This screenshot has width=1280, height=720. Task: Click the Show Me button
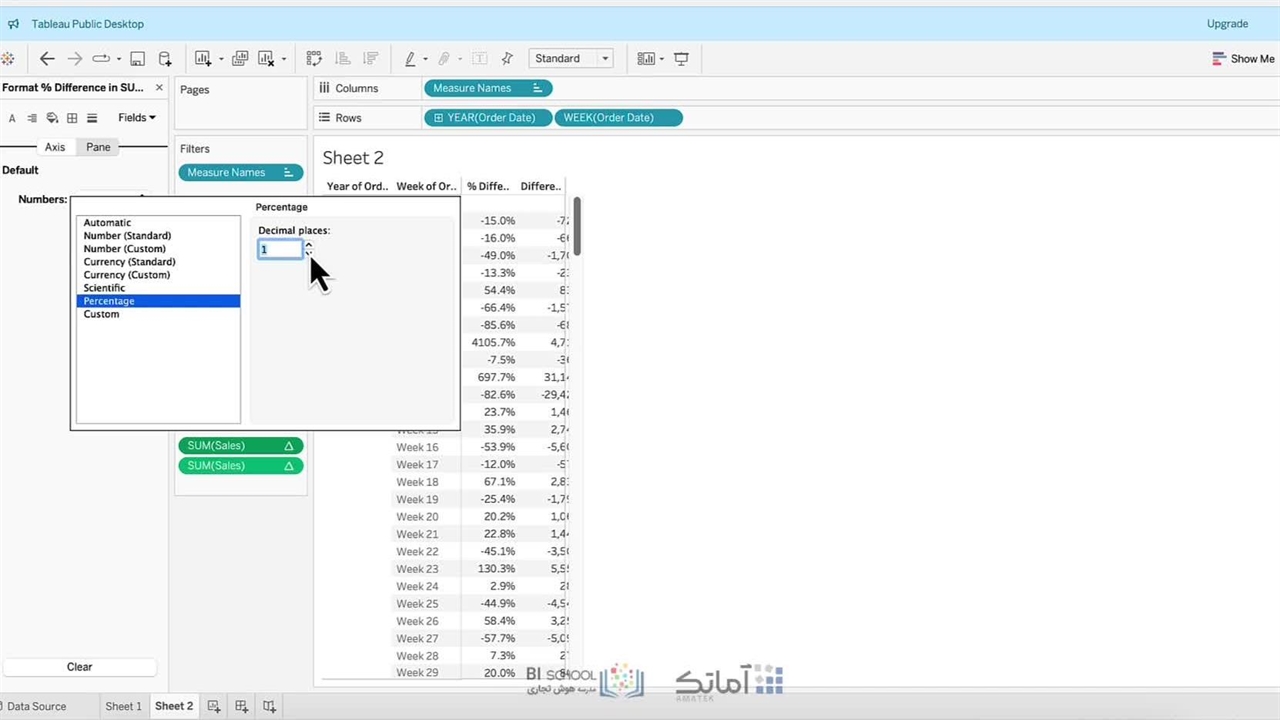click(x=1243, y=59)
